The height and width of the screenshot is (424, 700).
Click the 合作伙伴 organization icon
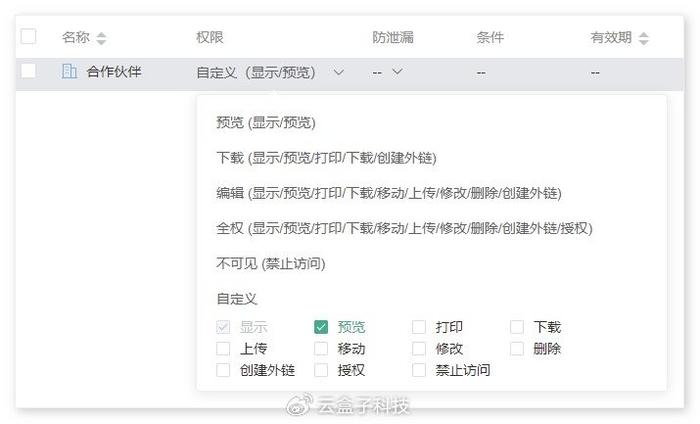(x=69, y=71)
